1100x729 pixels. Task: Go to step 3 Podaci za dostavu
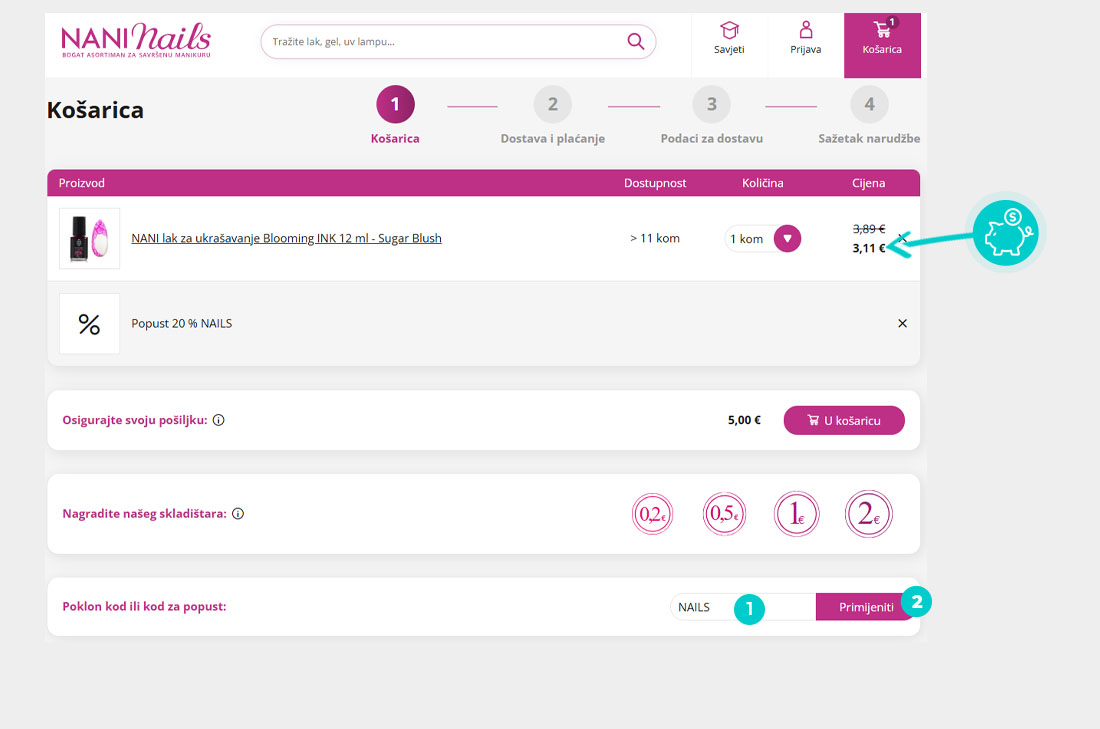711,105
